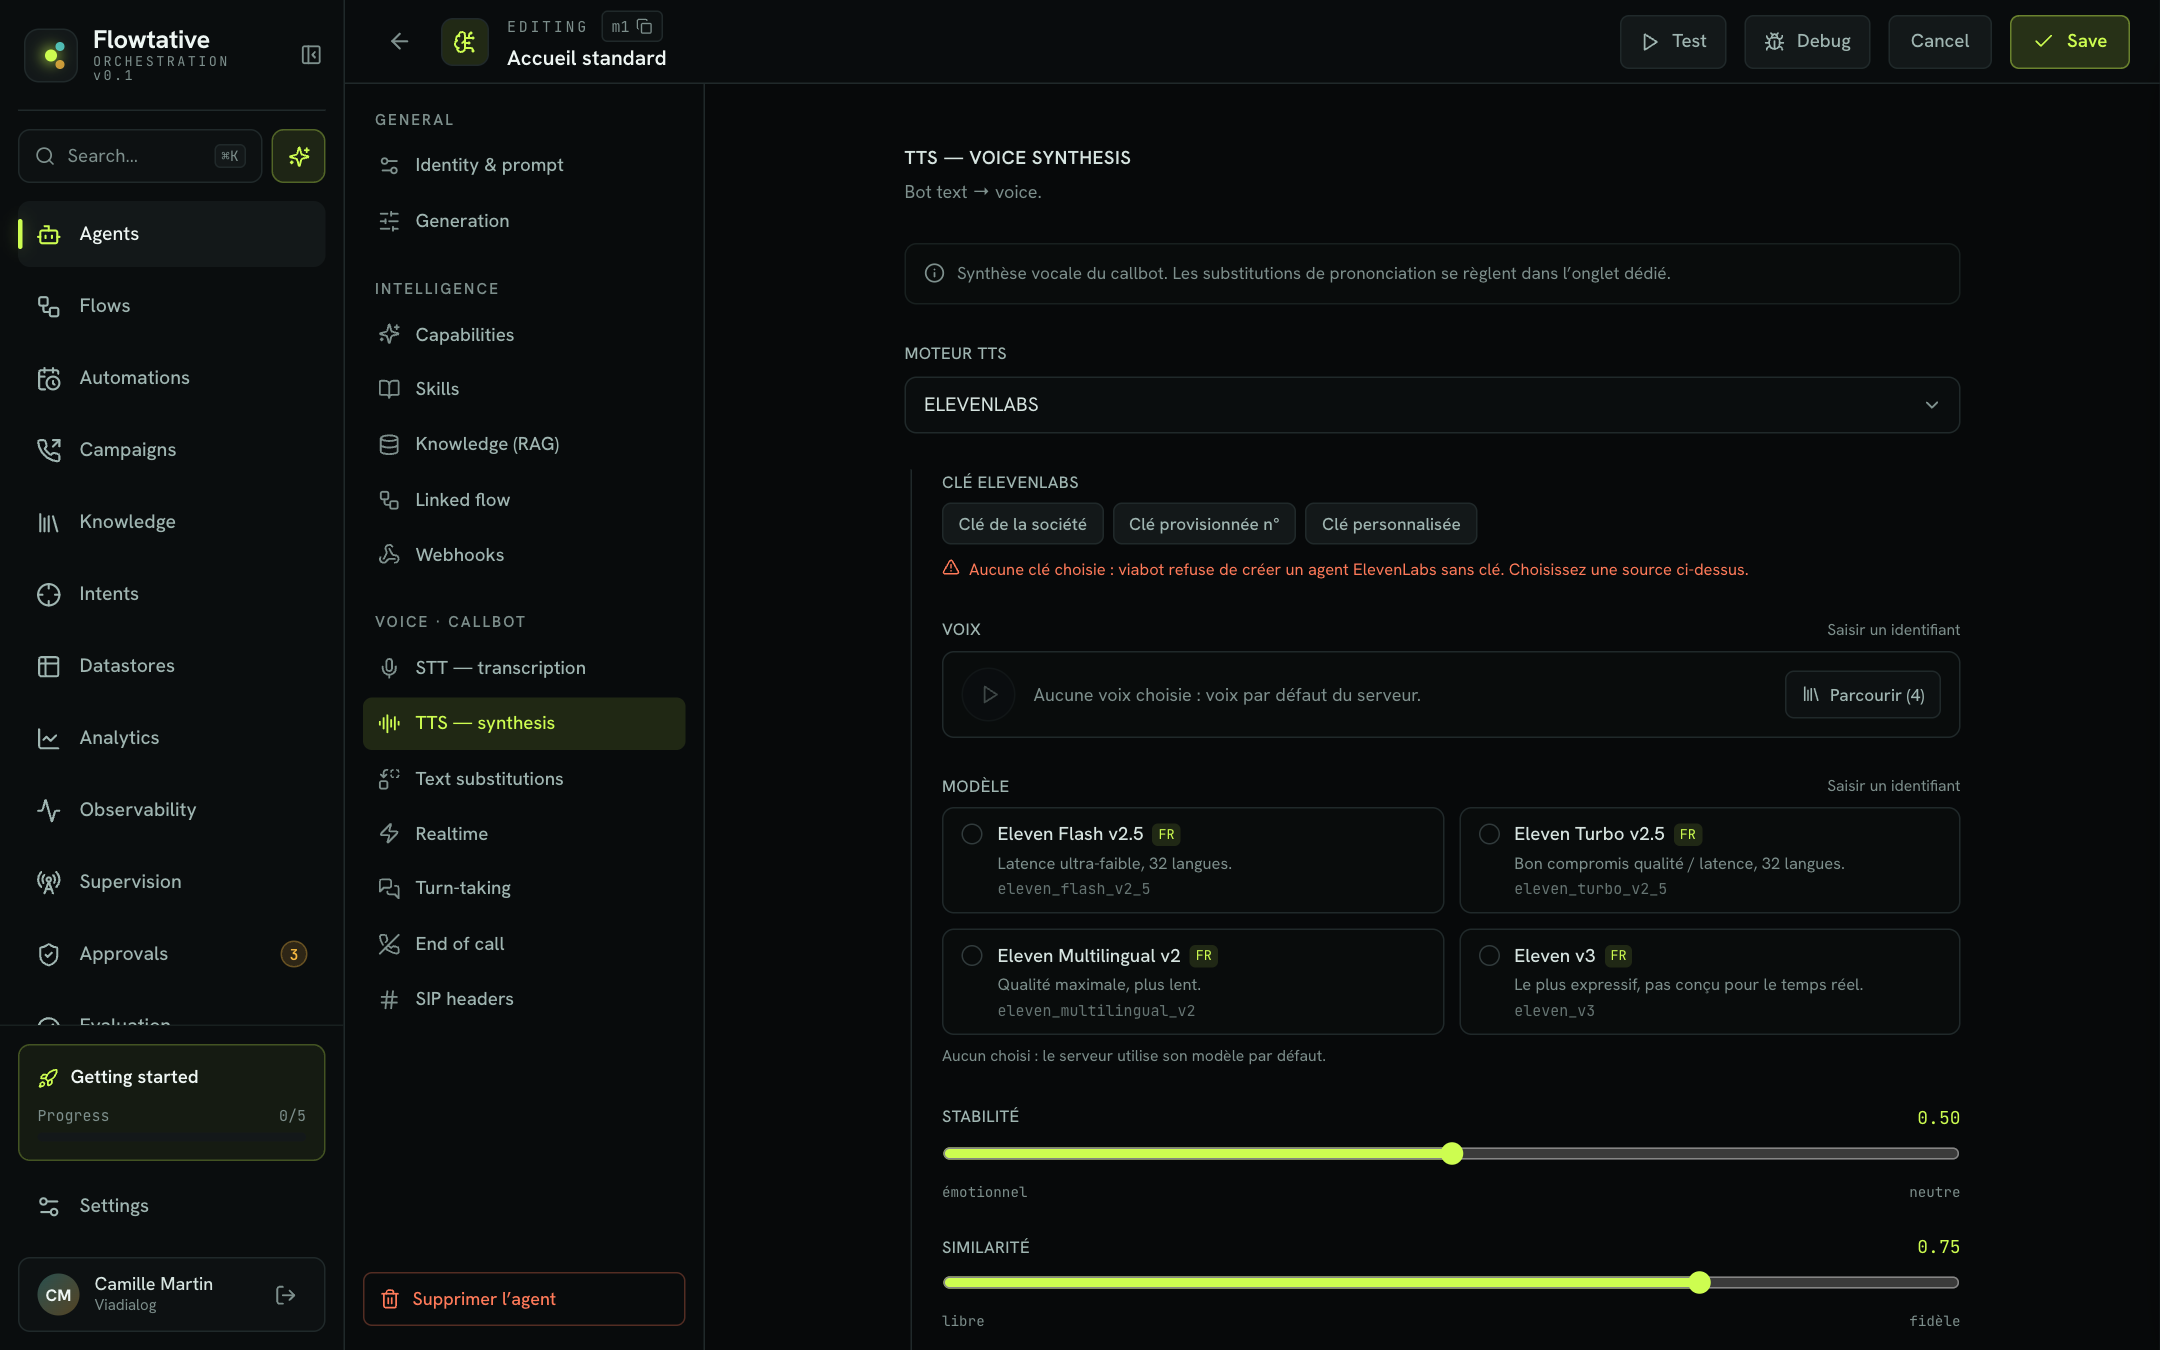The width and height of the screenshot is (2160, 1350).
Task: Open Observability in the sidebar
Action: click(171, 810)
